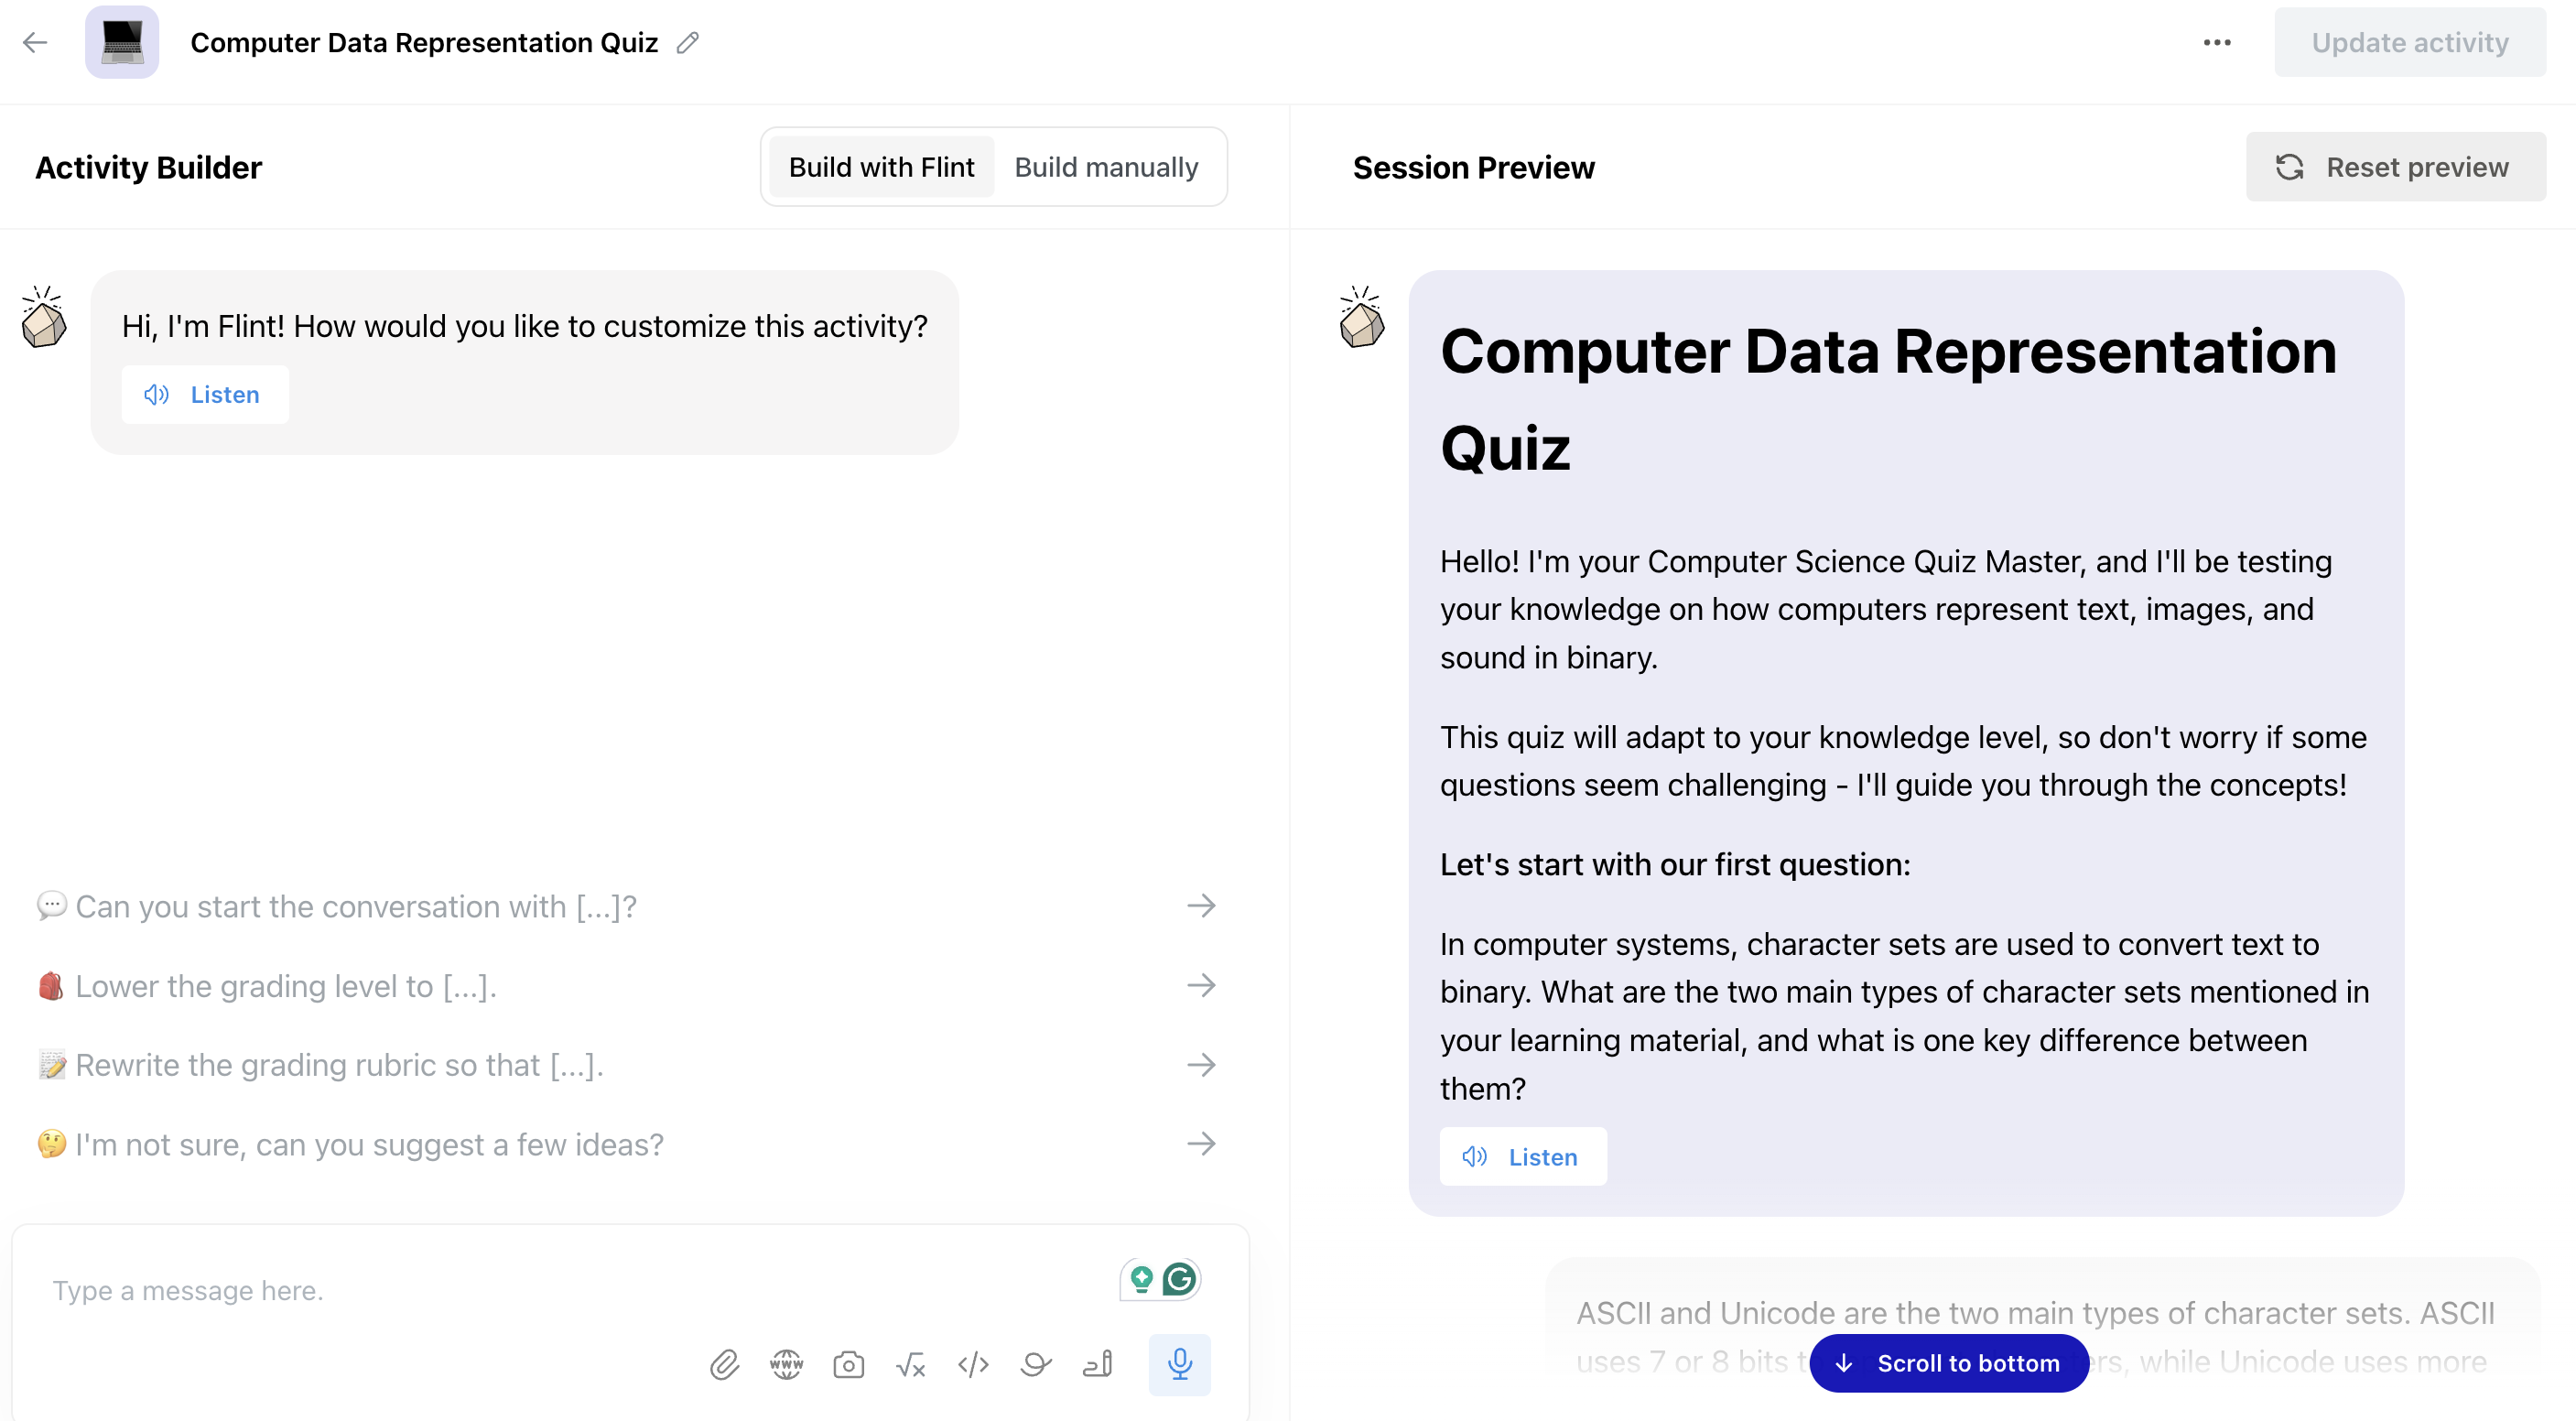Click Scroll to bottom in the preview
The width and height of the screenshot is (2576, 1421).
coord(1949,1363)
